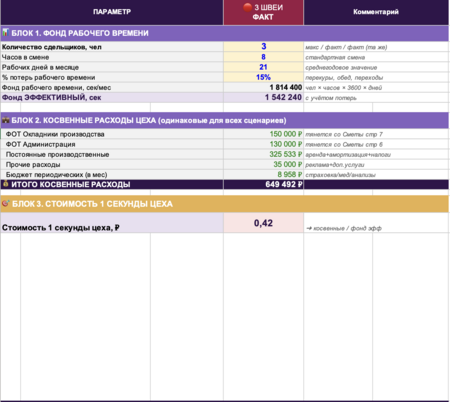Click comment чел × часов × 3600 × дней

[x=343, y=88]
